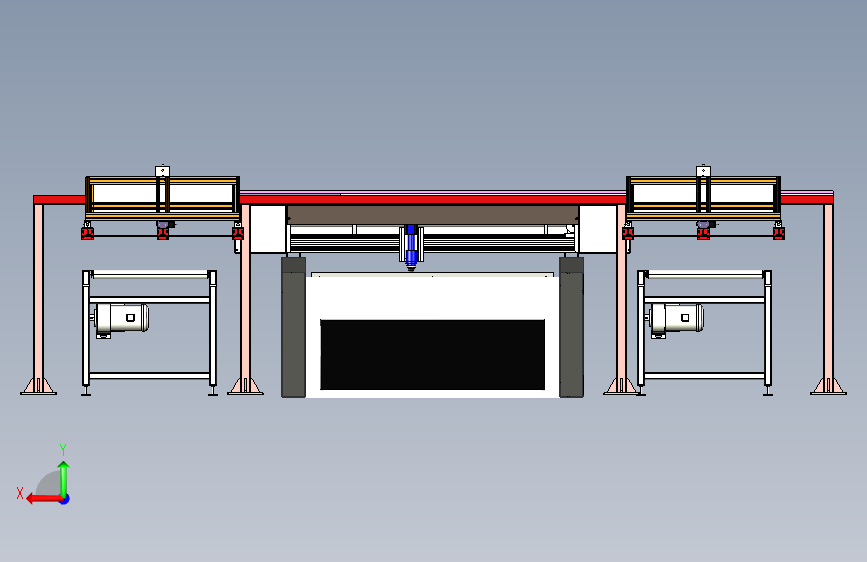
Task: Select the brown panel above the cutting head
Action: coord(433,215)
